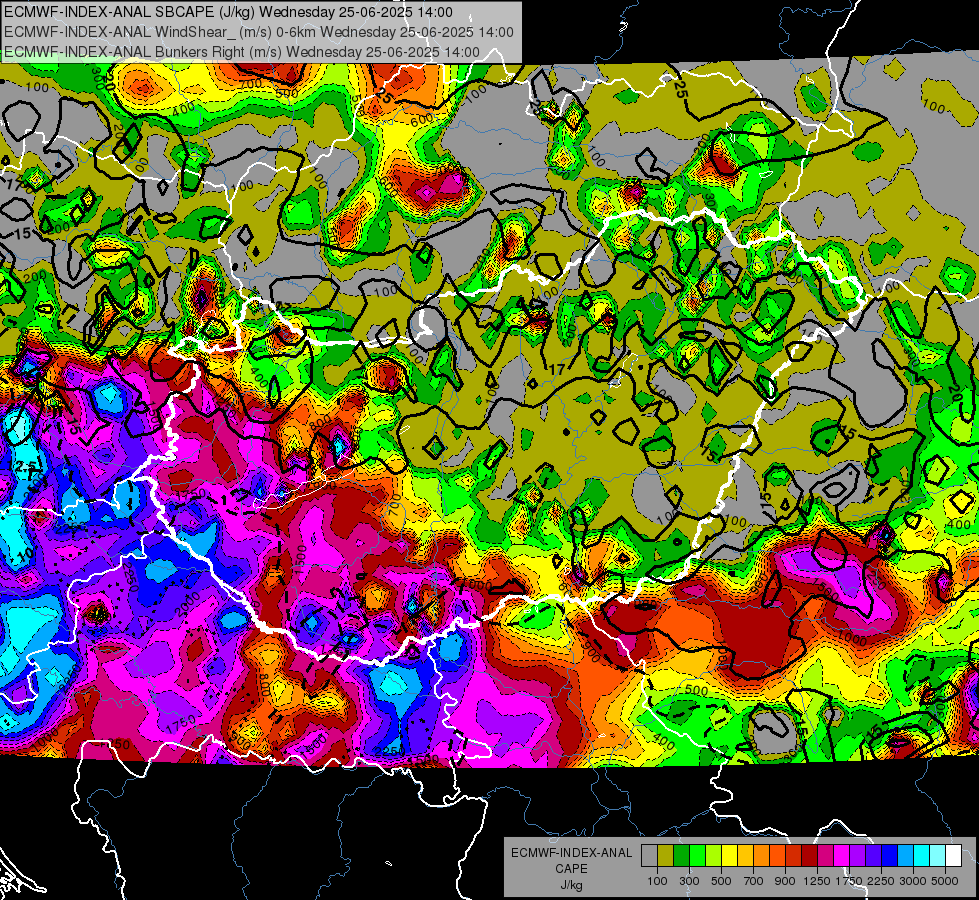Click the 3000 tick label in the legend
979x900 pixels.
pyautogui.click(x=913, y=881)
